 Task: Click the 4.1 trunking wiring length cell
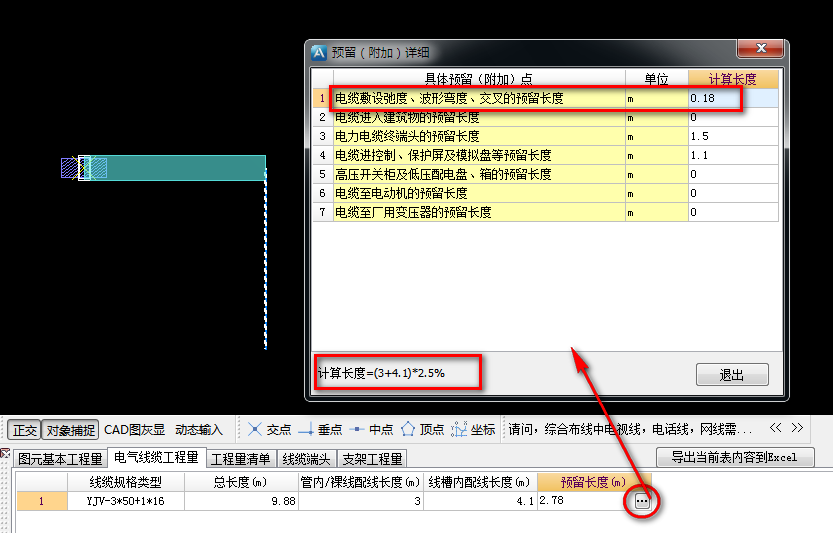[x=480, y=501]
